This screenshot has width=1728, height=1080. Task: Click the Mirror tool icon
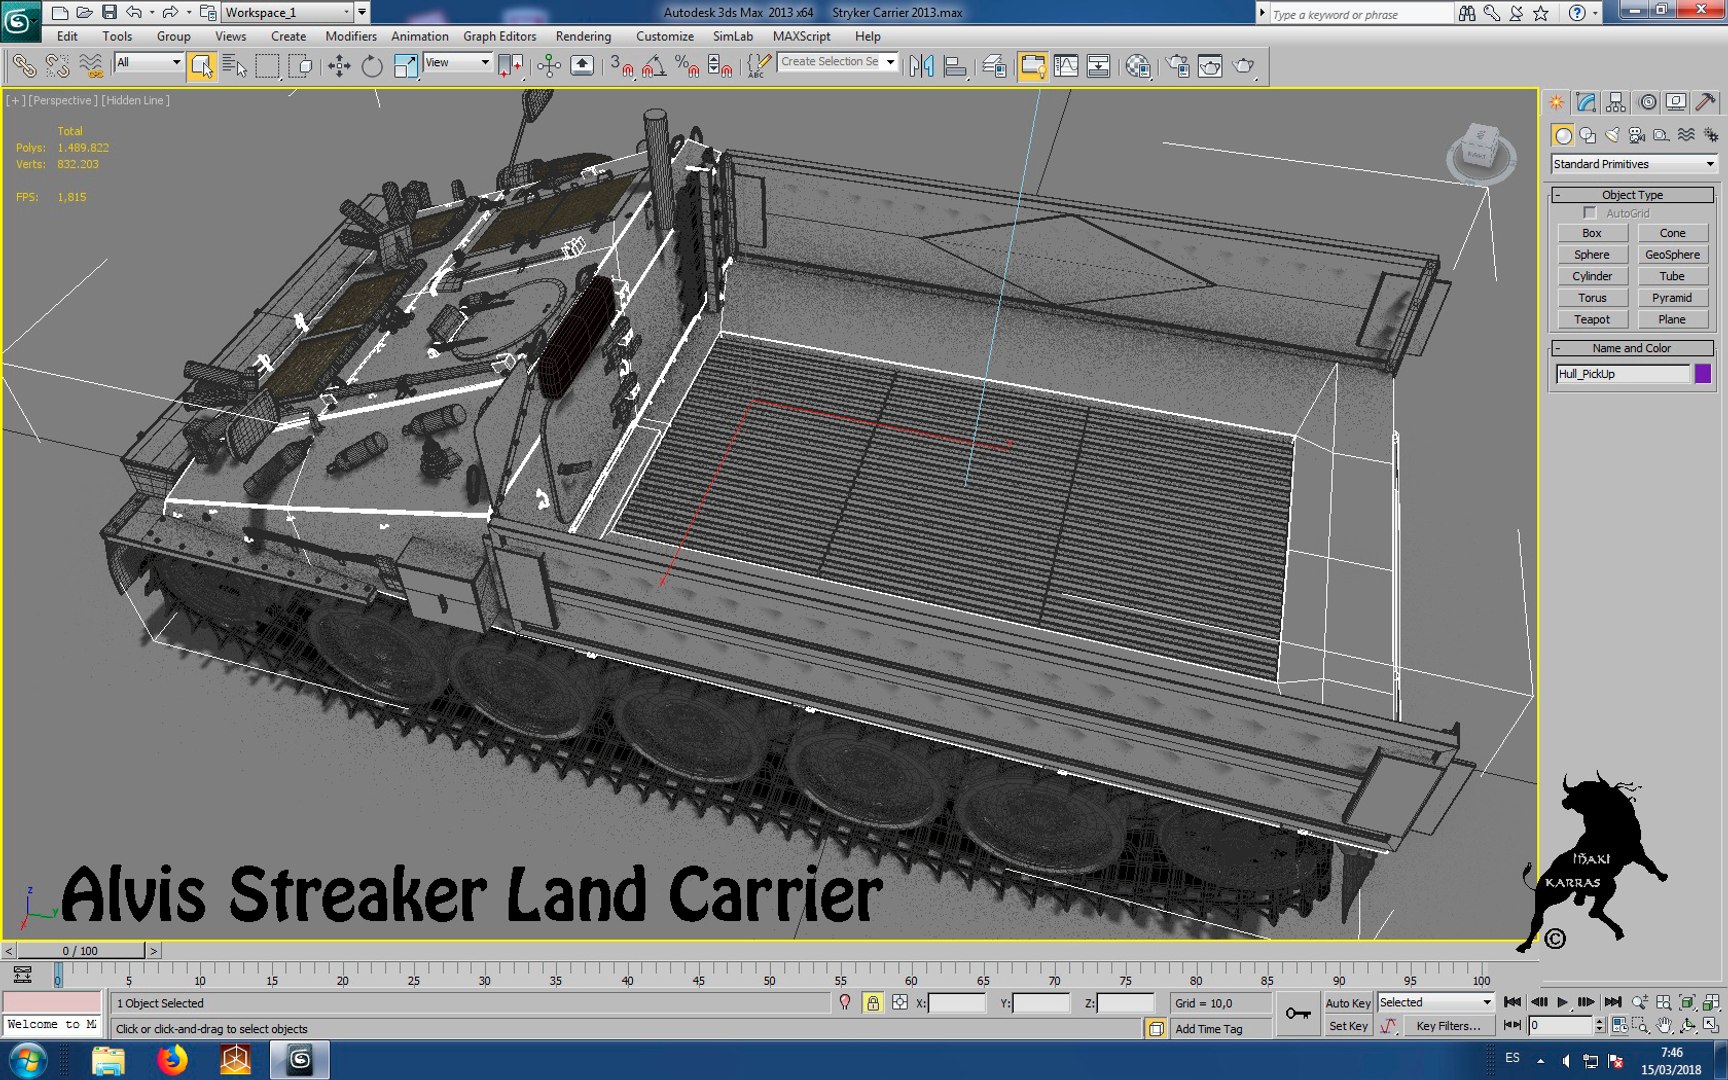tap(922, 66)
